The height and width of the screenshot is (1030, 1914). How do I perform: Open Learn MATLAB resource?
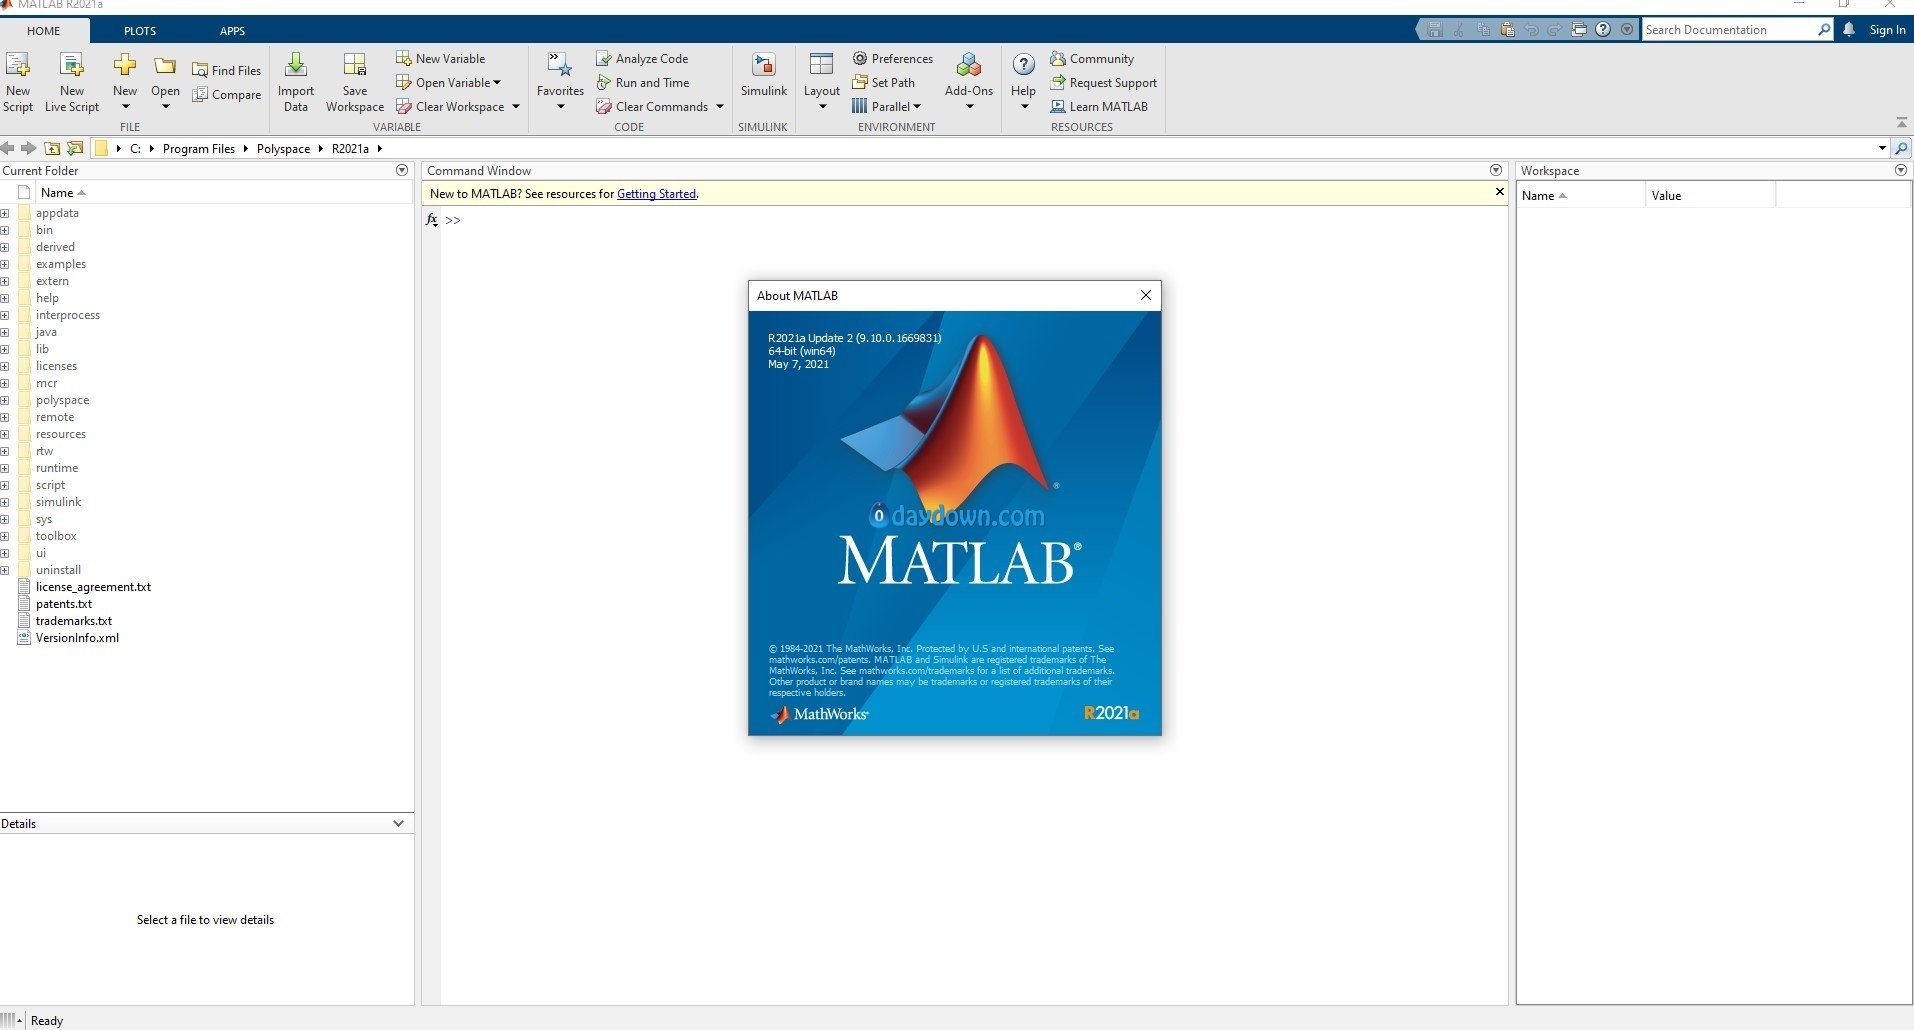coord(1099,107)
